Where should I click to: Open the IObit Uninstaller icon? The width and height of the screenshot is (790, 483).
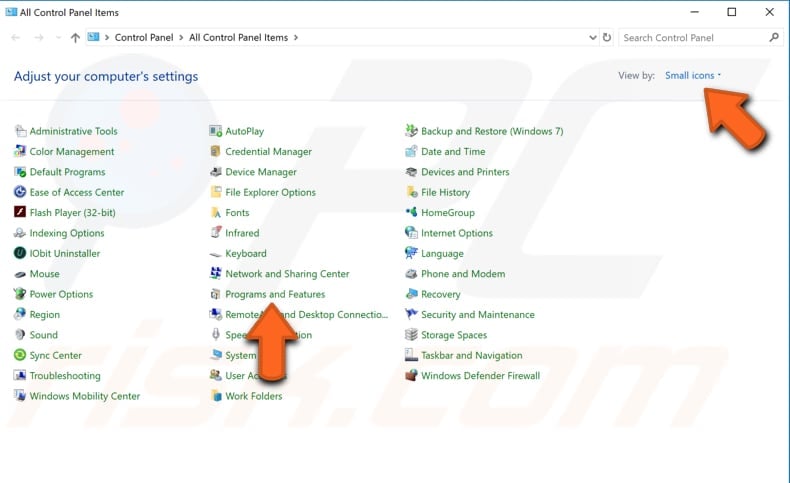coord(20,253)
